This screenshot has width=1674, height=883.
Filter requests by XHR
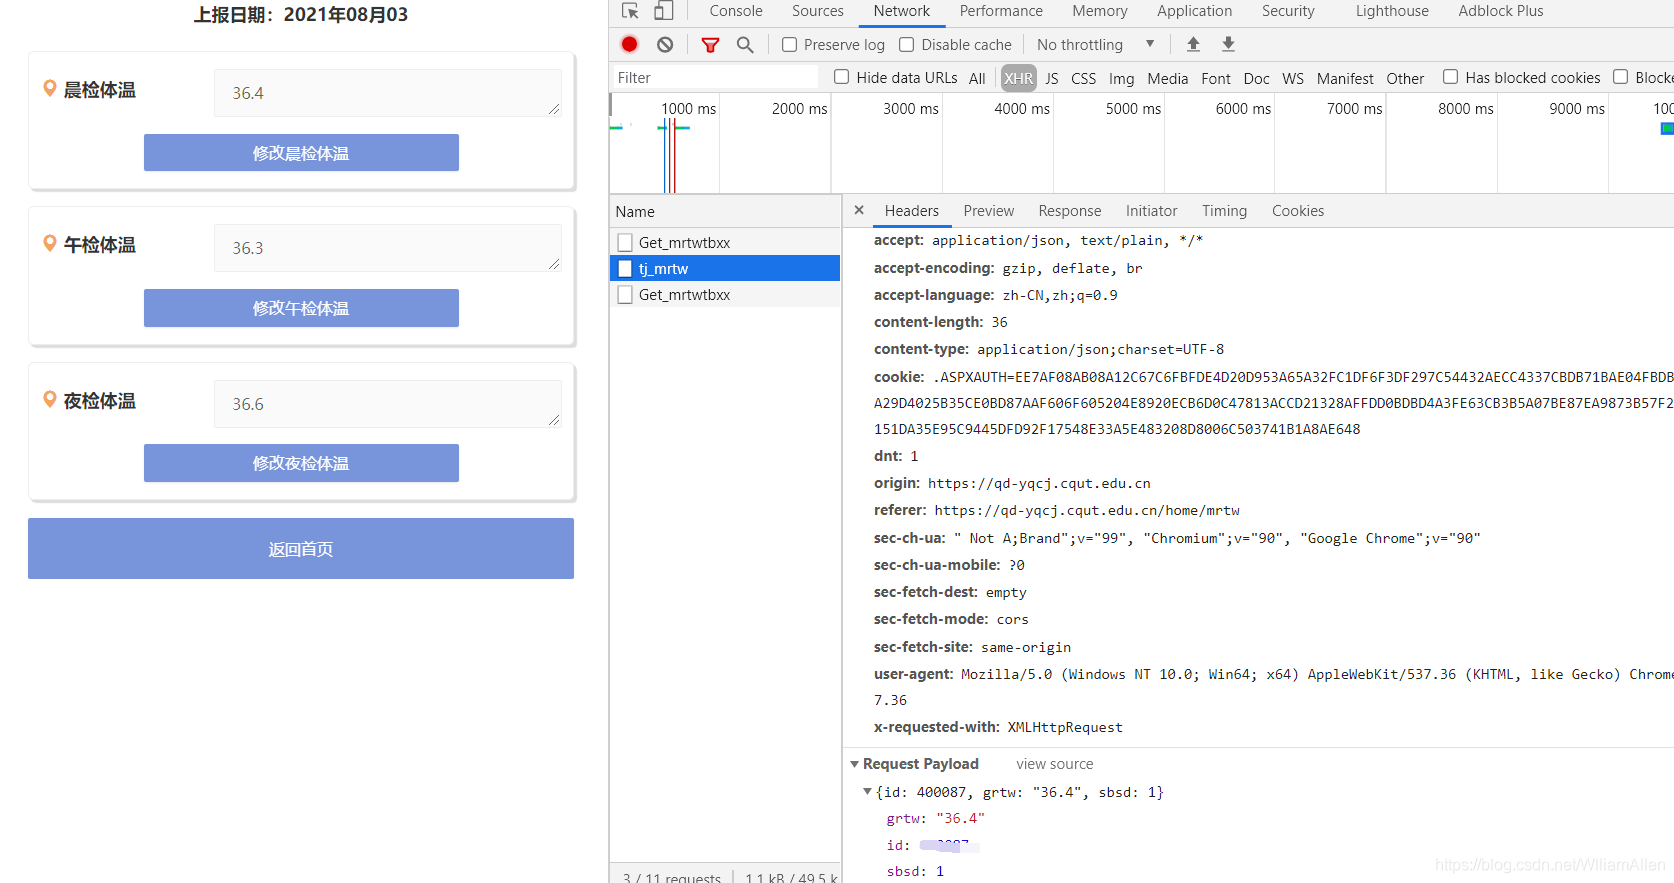[1019, 78]
